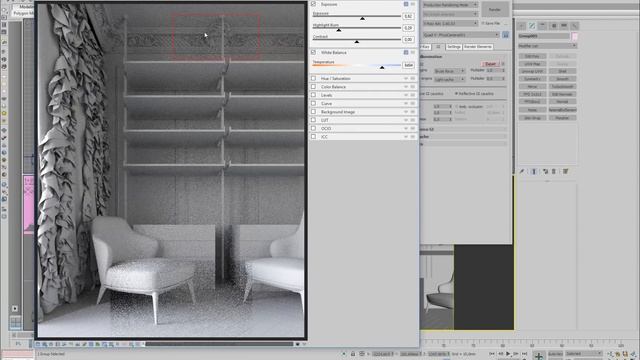The image size is (640, 360).
Task: Click the Exposure slider handle
Action: pos(362,18)
